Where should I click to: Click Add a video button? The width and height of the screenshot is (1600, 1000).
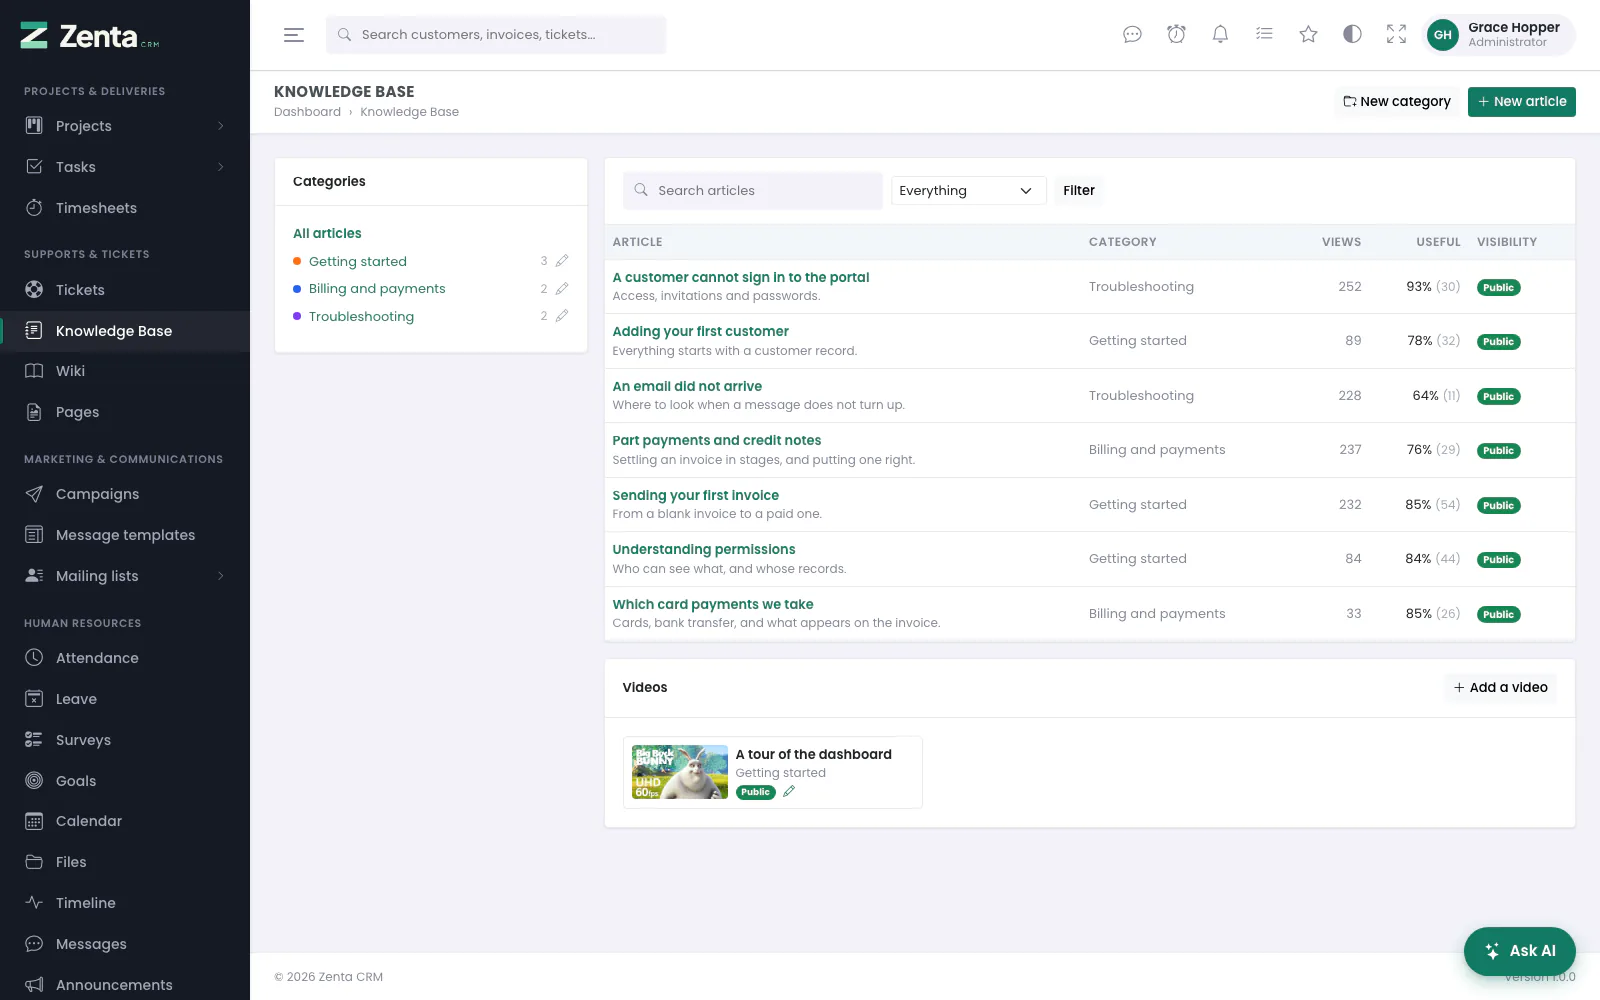coord(1501,687)
